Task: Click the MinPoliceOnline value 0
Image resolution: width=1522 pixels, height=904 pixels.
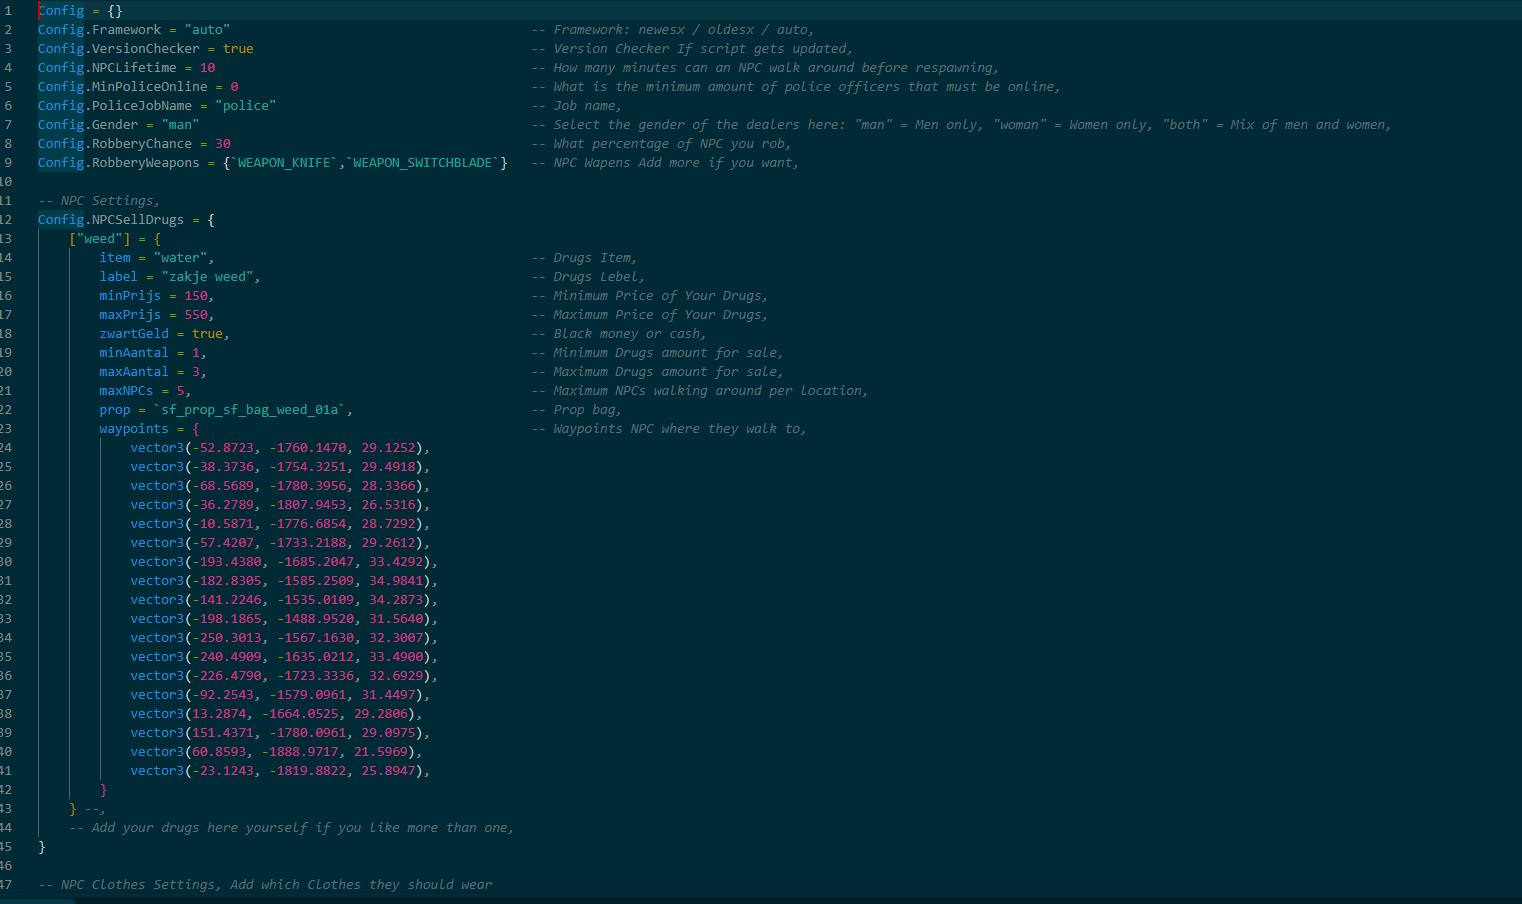Action: point(234,87)
